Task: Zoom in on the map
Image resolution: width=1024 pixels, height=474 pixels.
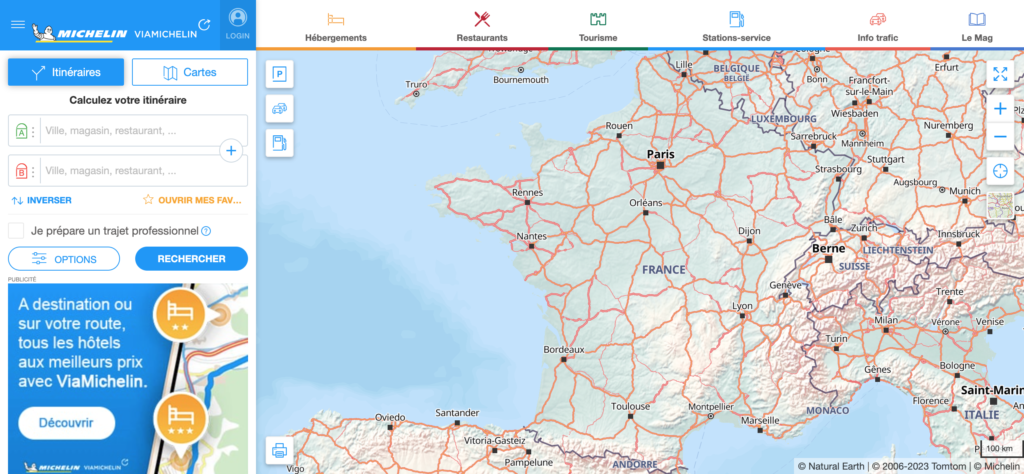Action: [1000, 108]
